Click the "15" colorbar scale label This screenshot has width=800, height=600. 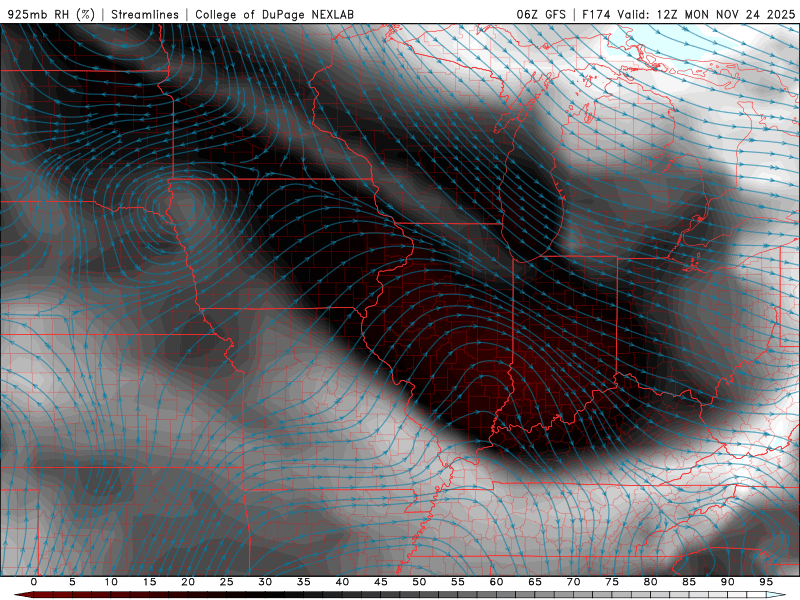149,582
